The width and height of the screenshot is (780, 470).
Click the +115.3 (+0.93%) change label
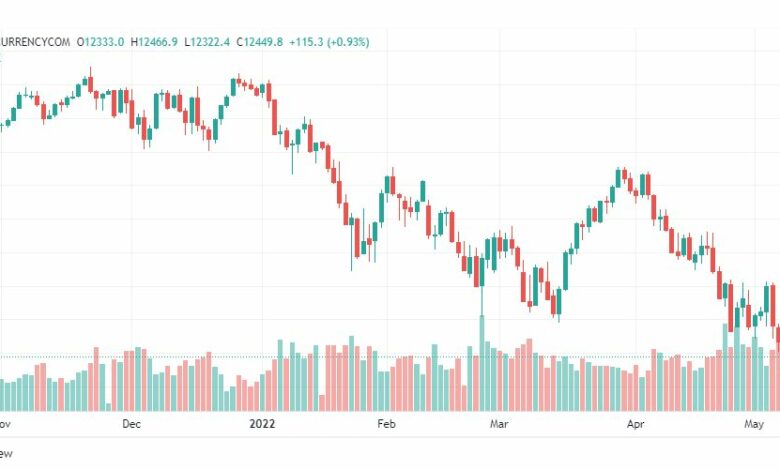pyautogui.click(x=329, y=42)
